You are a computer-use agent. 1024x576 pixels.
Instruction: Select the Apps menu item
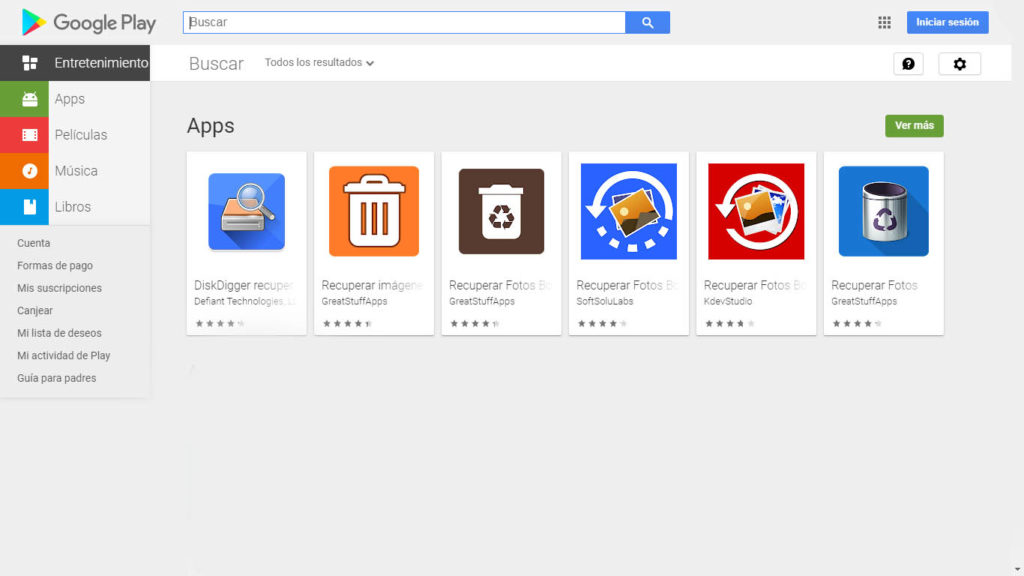(75, 99)
